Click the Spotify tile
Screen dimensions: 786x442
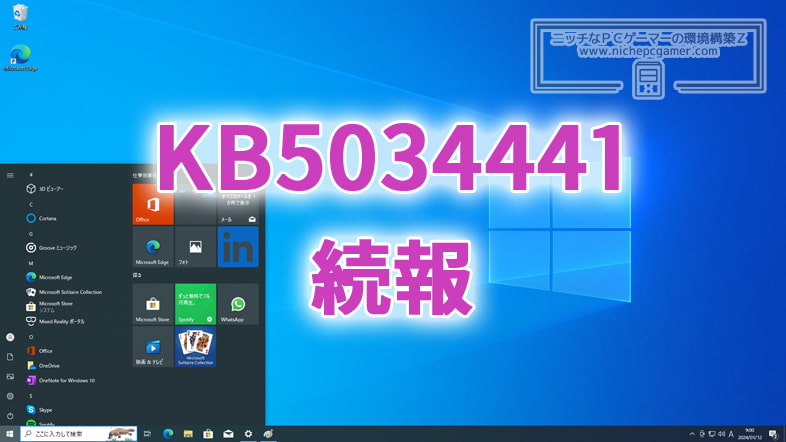click(x=195, y=304)
